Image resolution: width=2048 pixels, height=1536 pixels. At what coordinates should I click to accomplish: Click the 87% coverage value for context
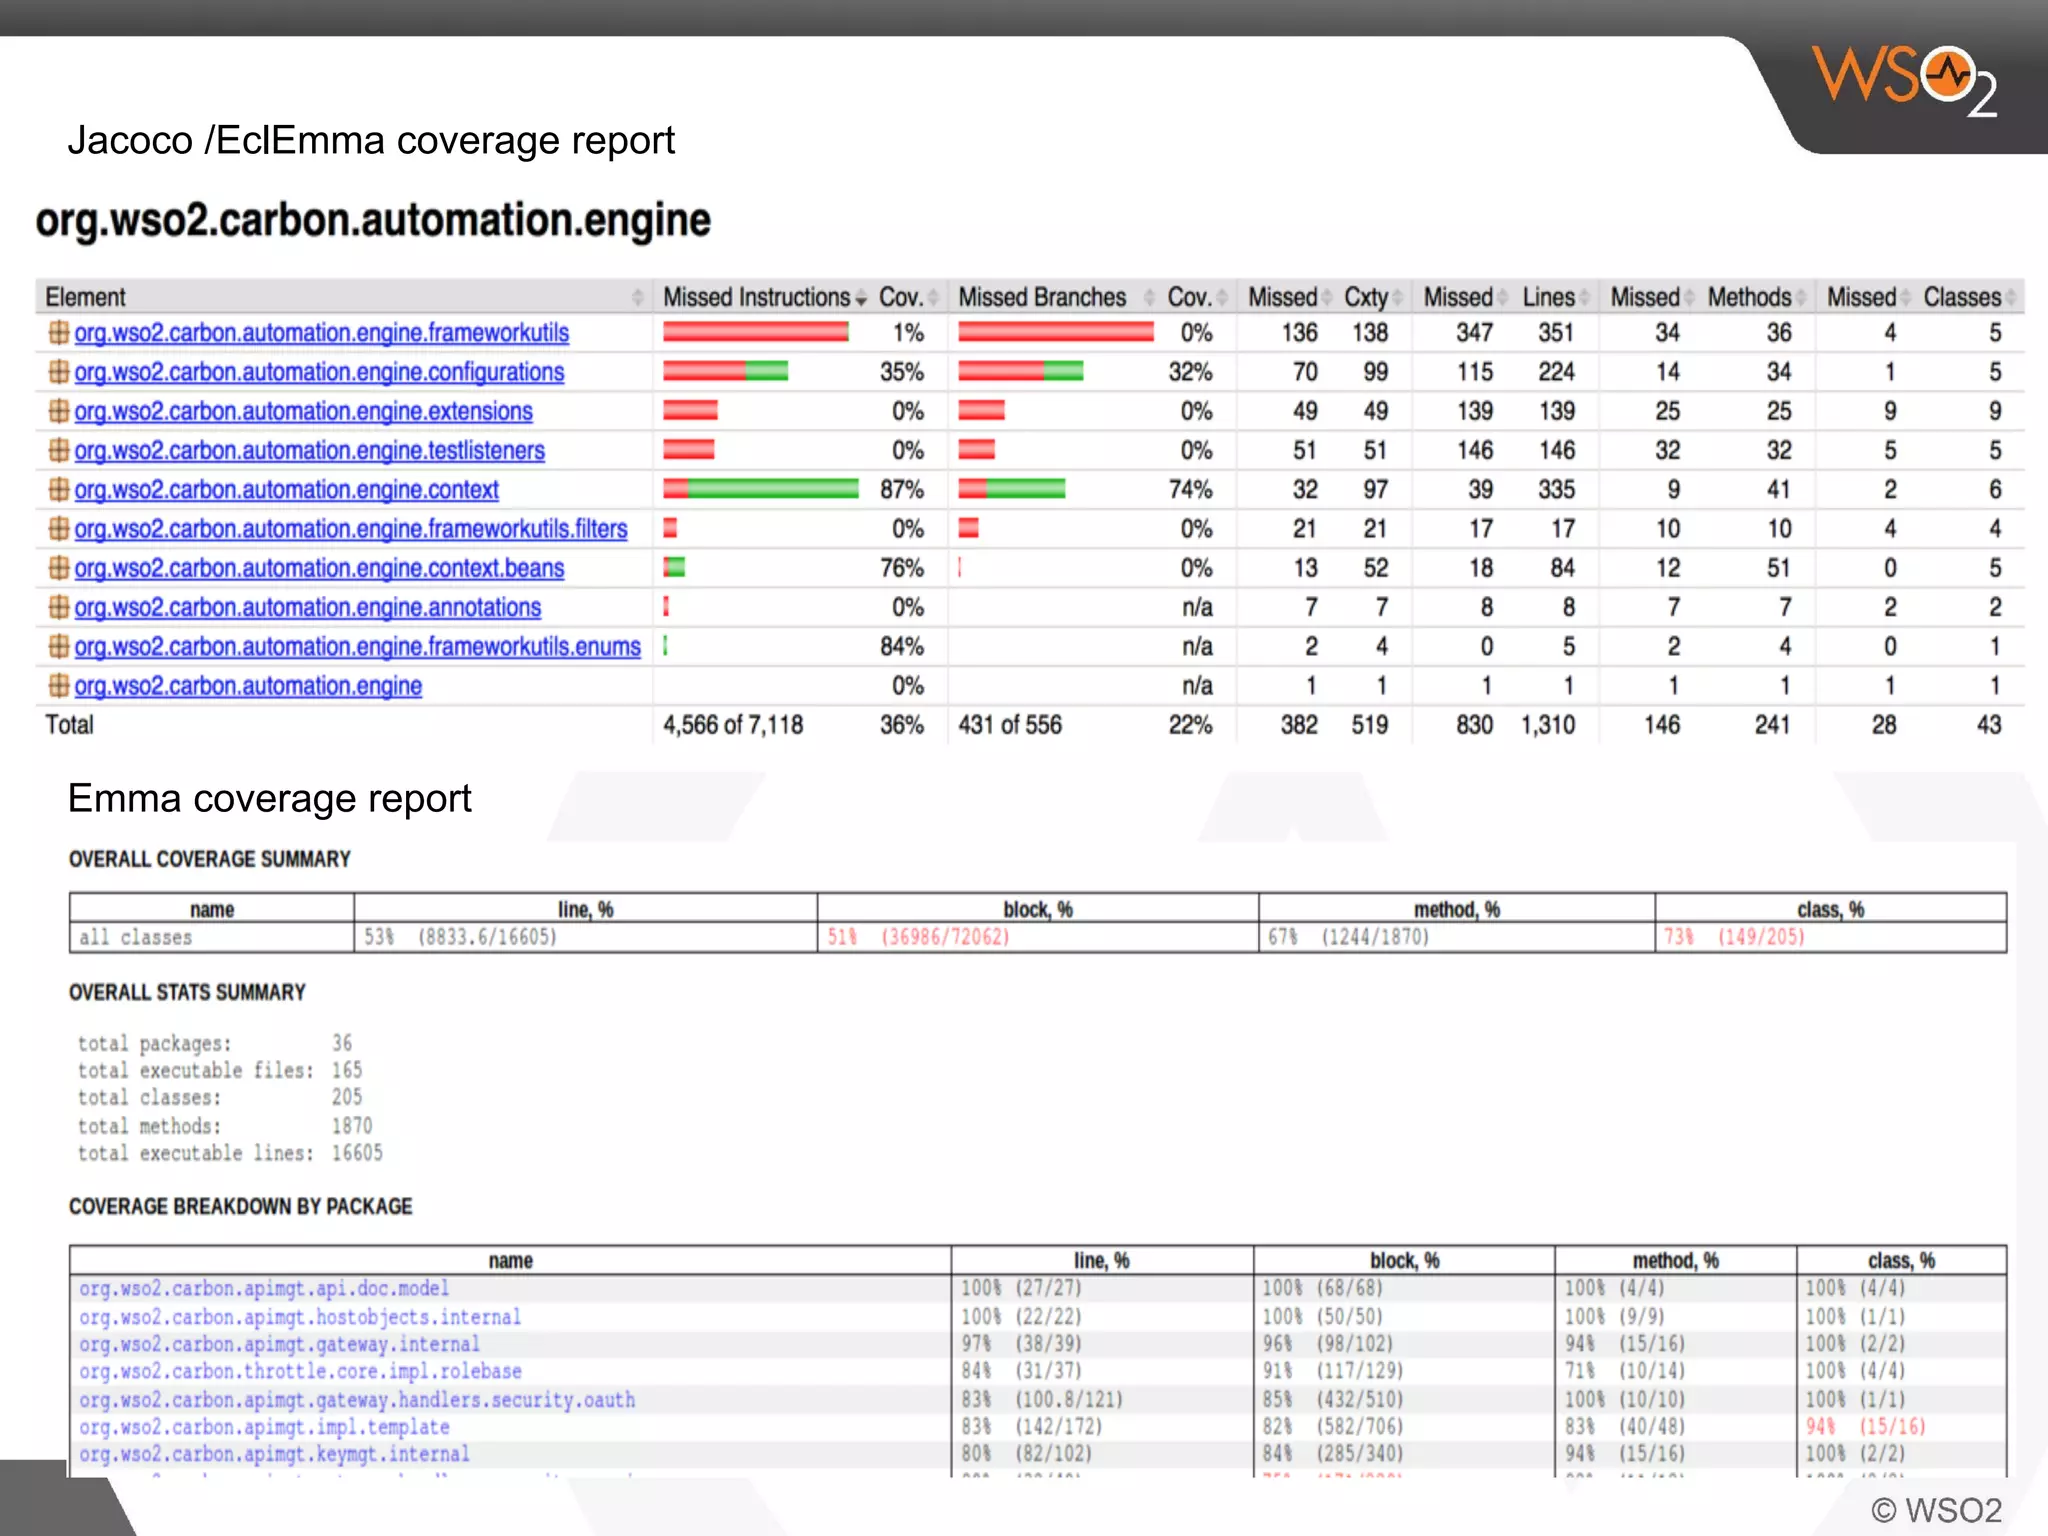(902, 490)
